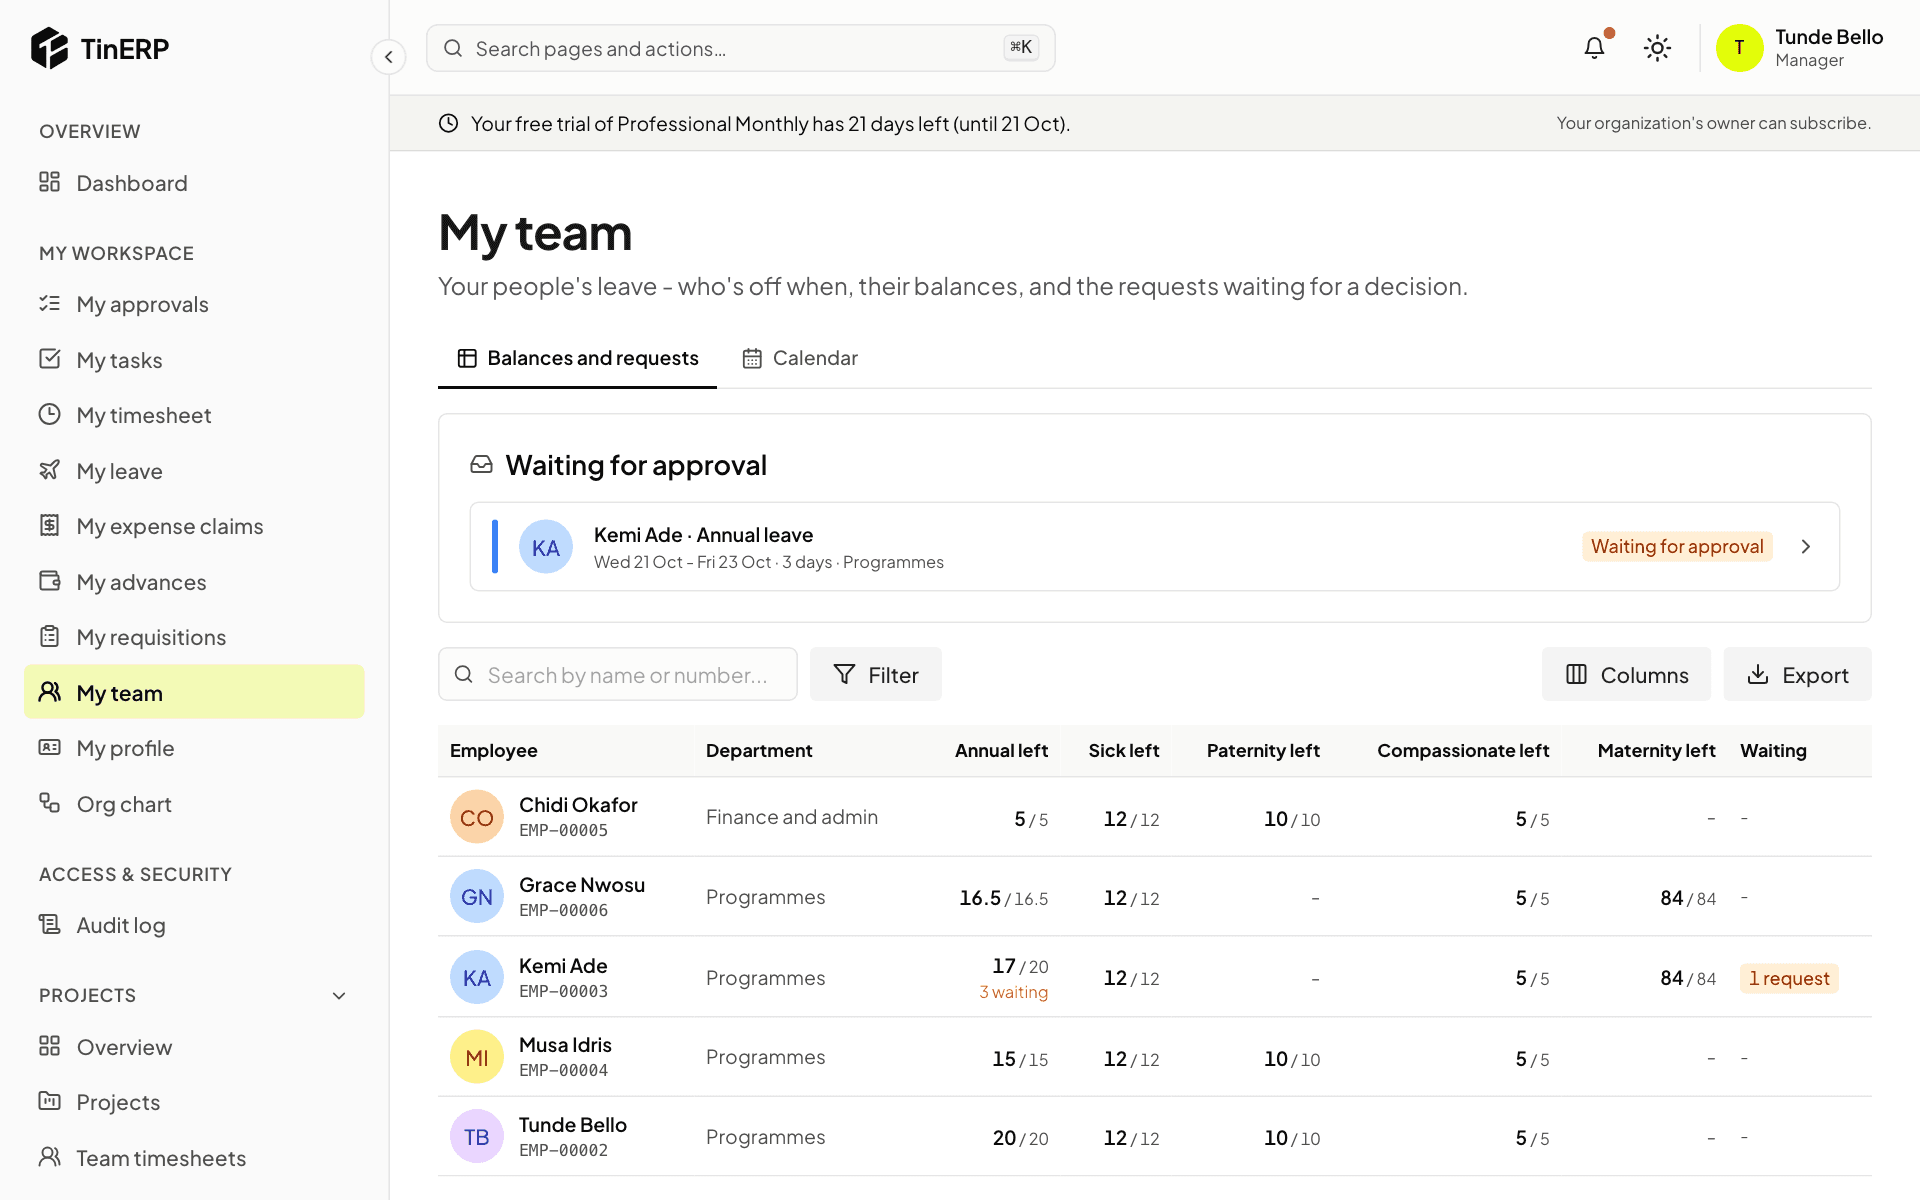Toggle the light/dark theme sun icon
The height and width of the screenshot is (1200, 1920).
1657,48
